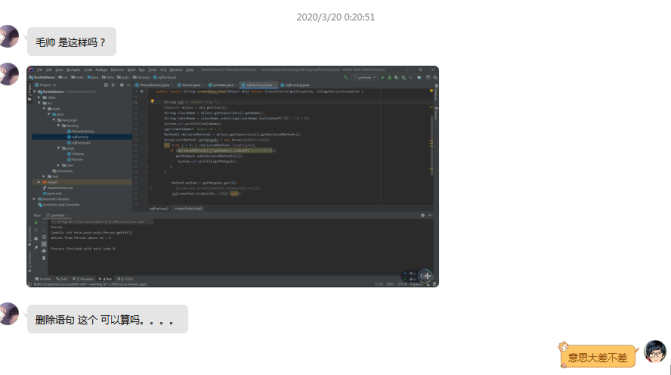Click the 意思大差不差 sticker reply
Viewport: 671px width, 375px height.
click(597, 355)
